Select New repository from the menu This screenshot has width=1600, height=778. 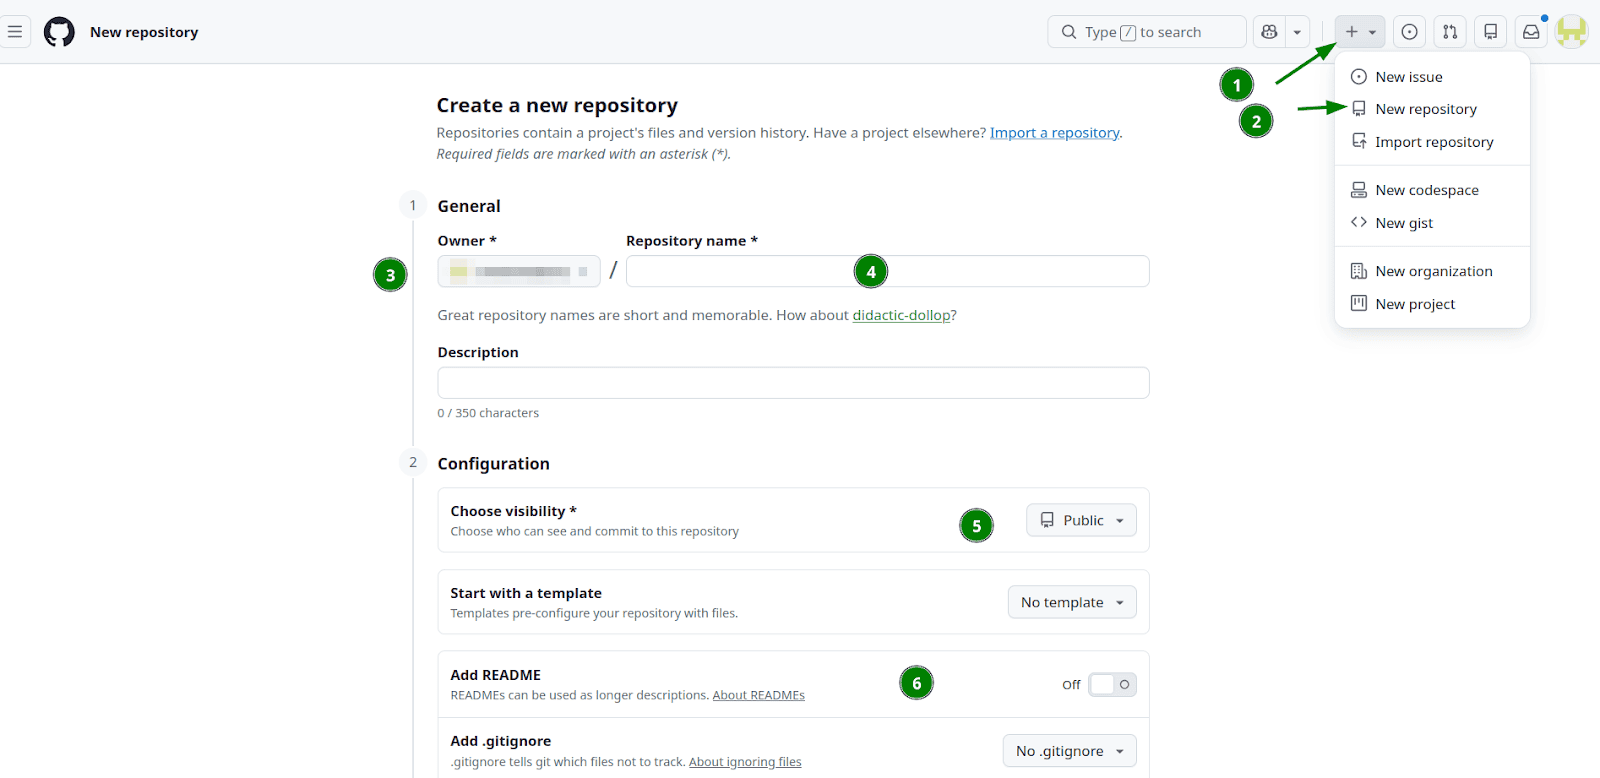[x=1432, y=109]
